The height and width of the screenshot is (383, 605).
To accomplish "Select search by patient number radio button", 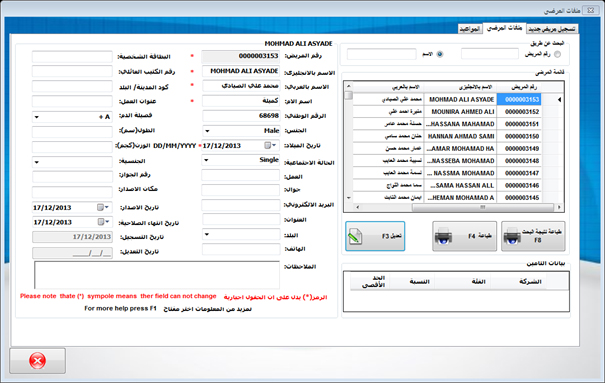I will 557,54.
